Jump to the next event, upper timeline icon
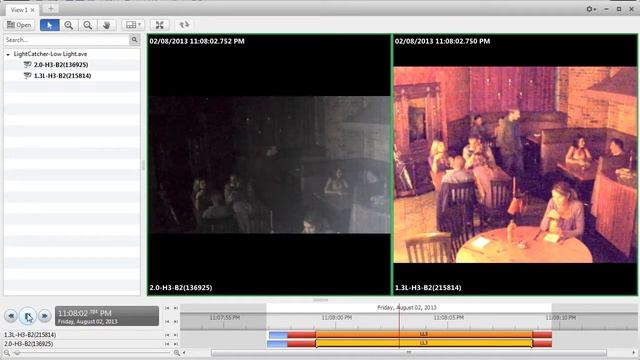The height and width of the screenshot is (360, 640). click(x=176, y=308)
